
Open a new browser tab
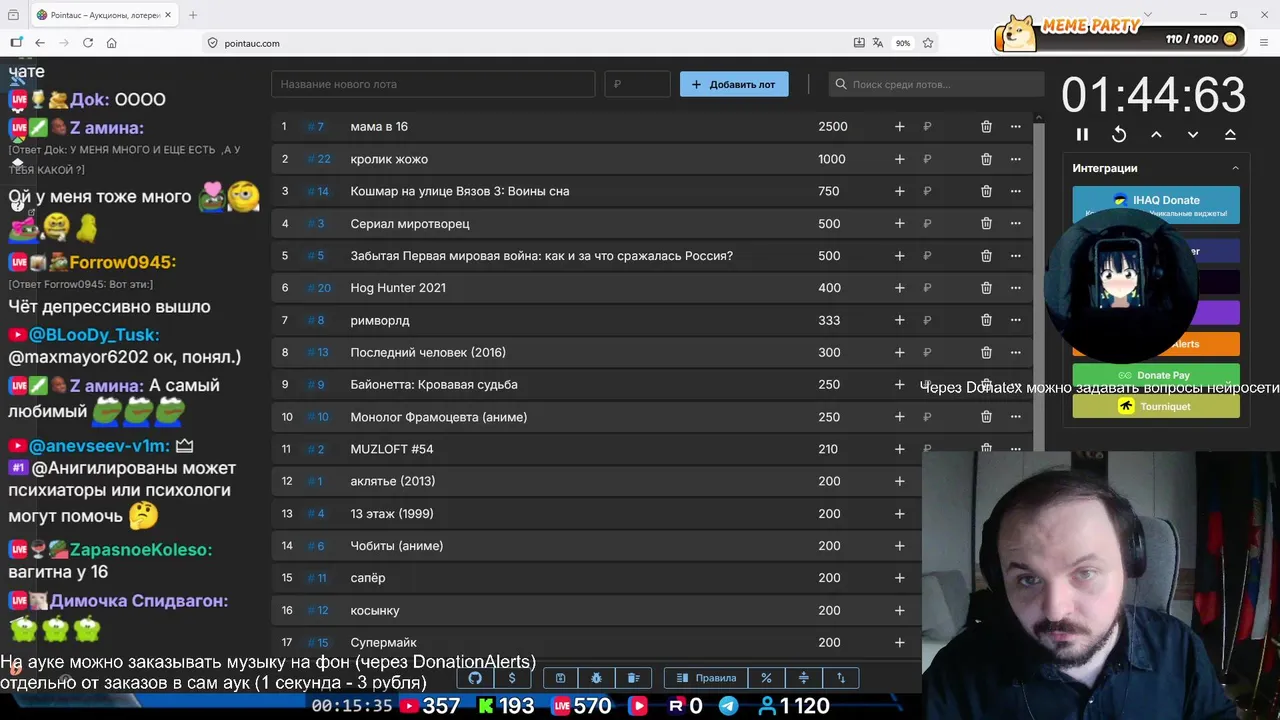tap(193, 15)
